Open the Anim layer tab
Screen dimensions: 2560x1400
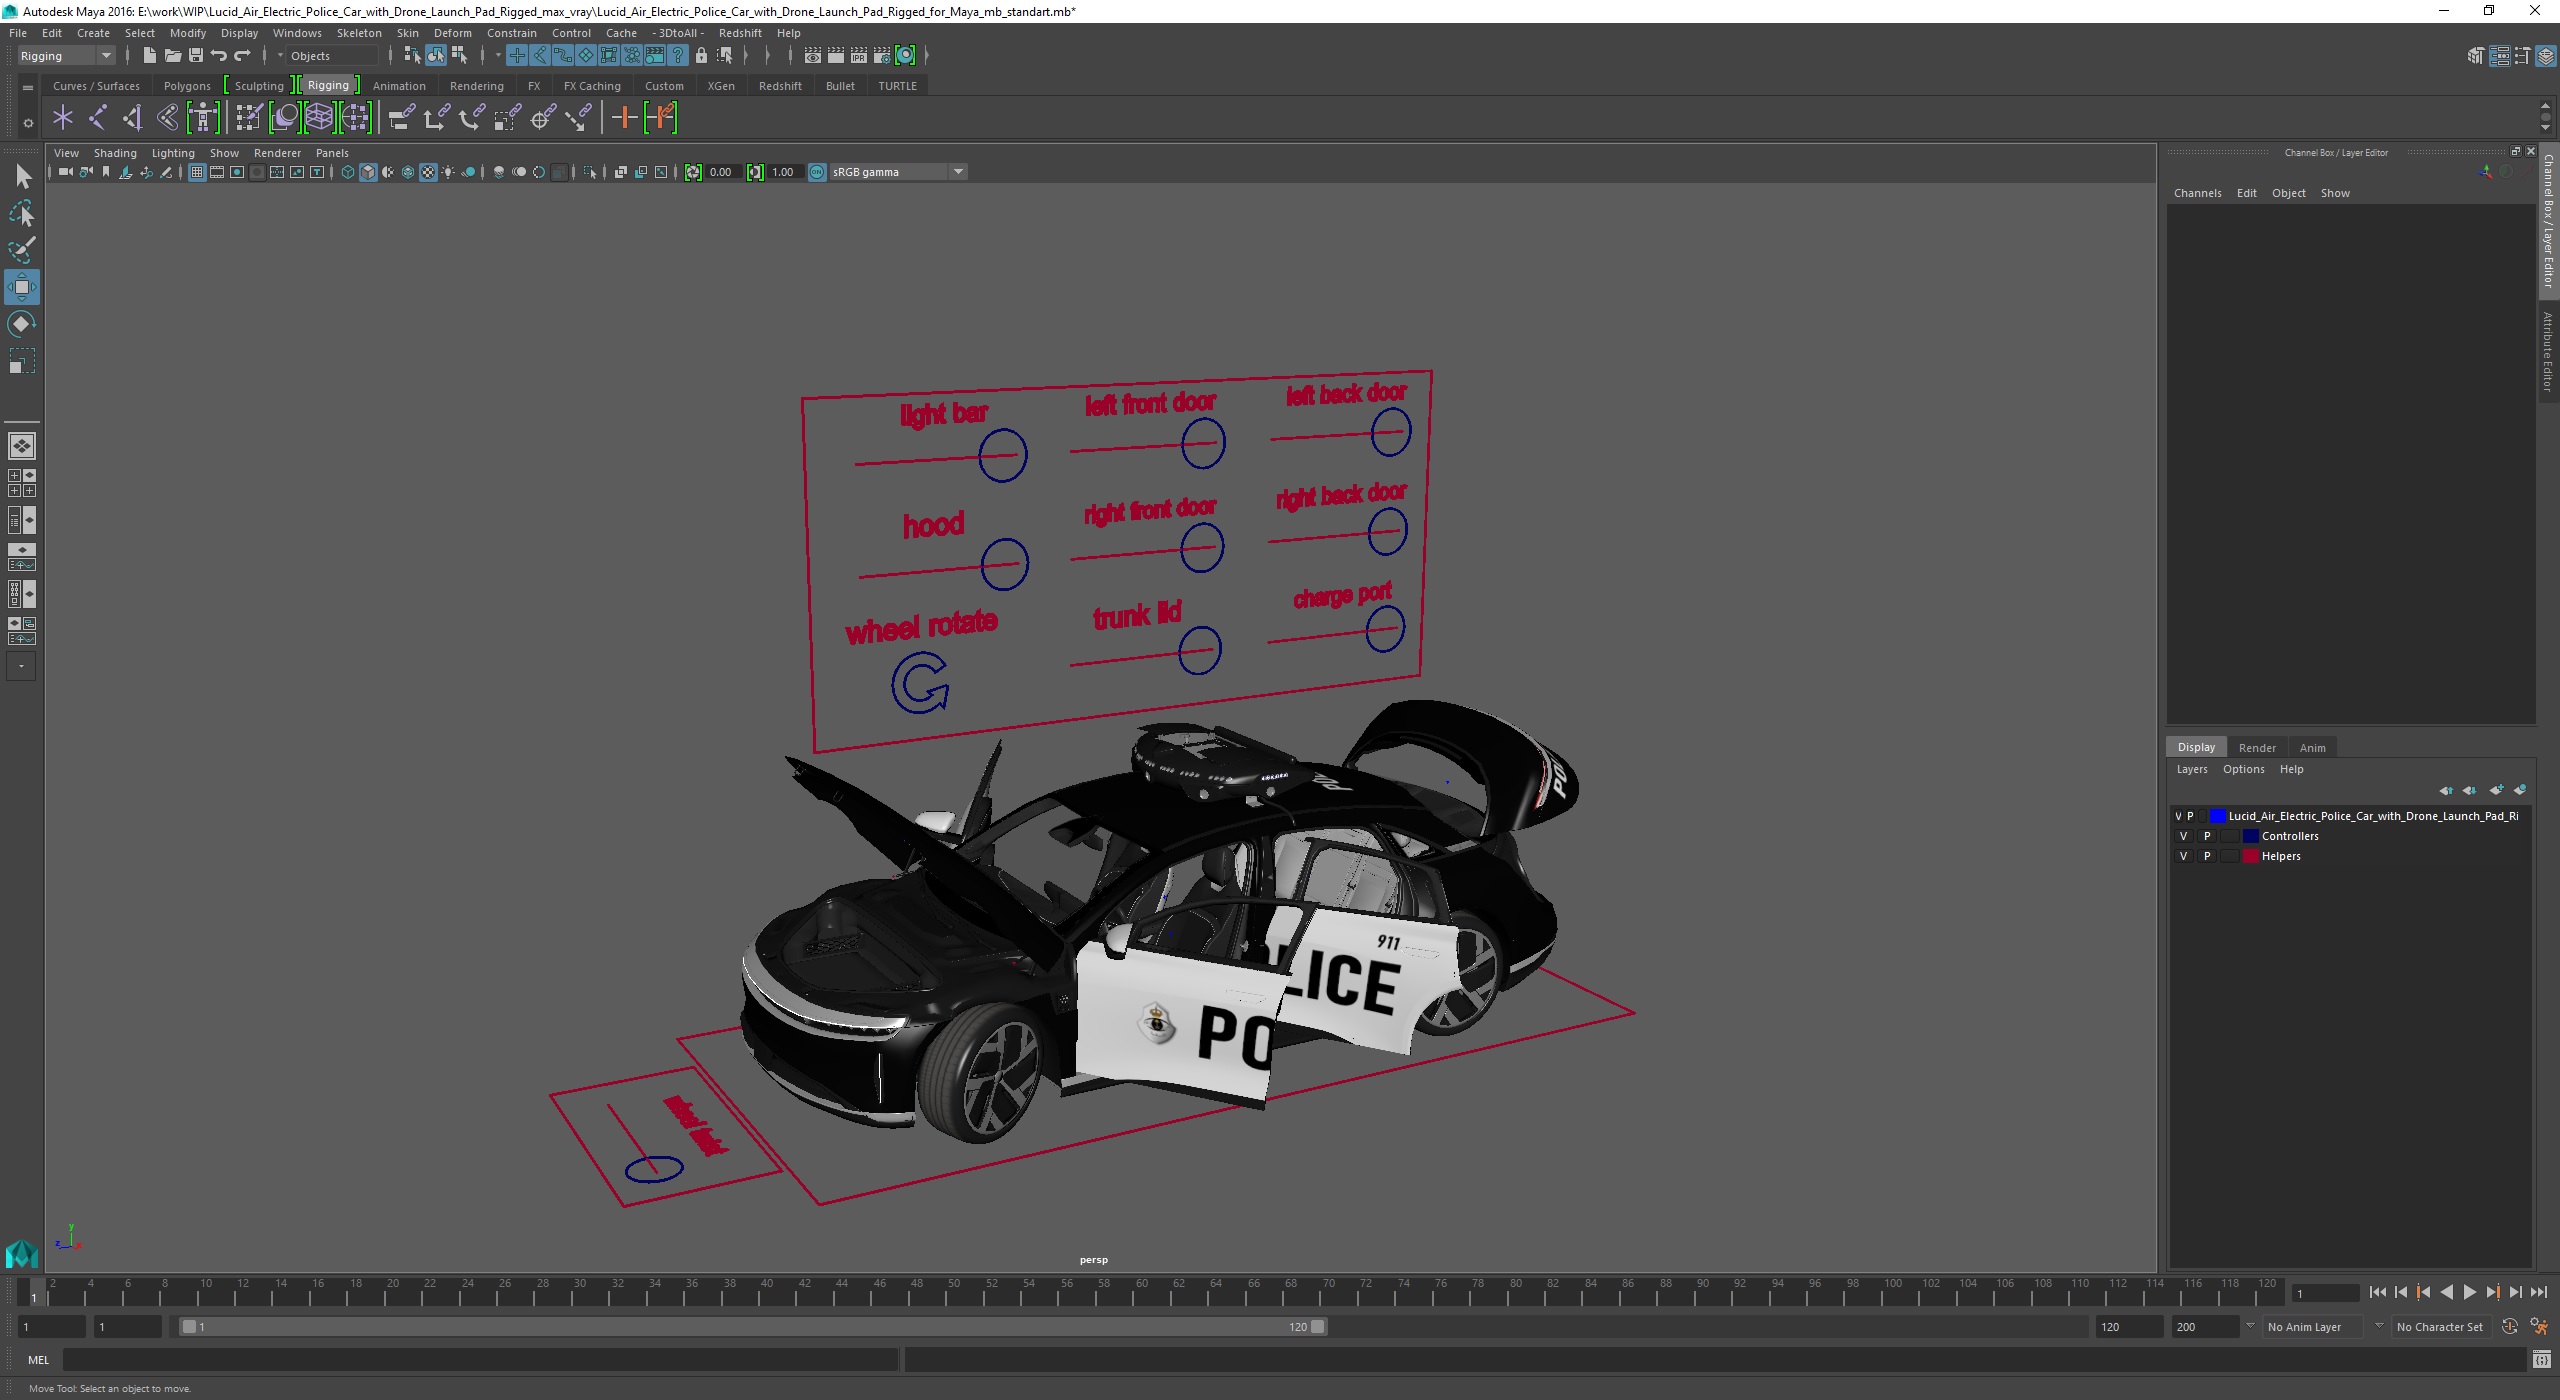pos(2312,748)
